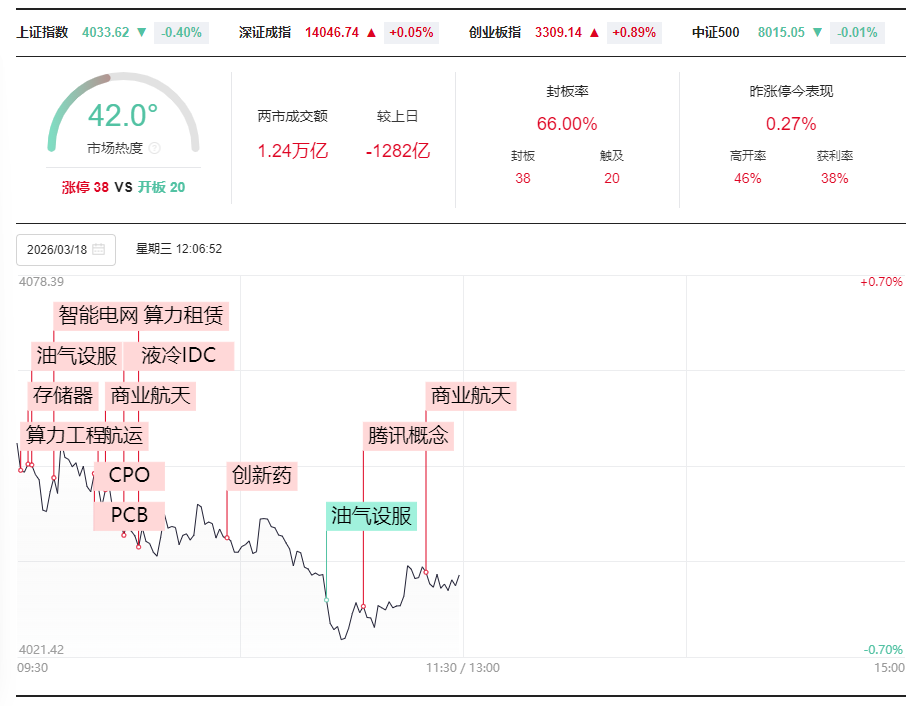The width and height of the screenshot is (921, 706).
Task: Click the red up arrow next to 3309.14
Action: [594, 32]
